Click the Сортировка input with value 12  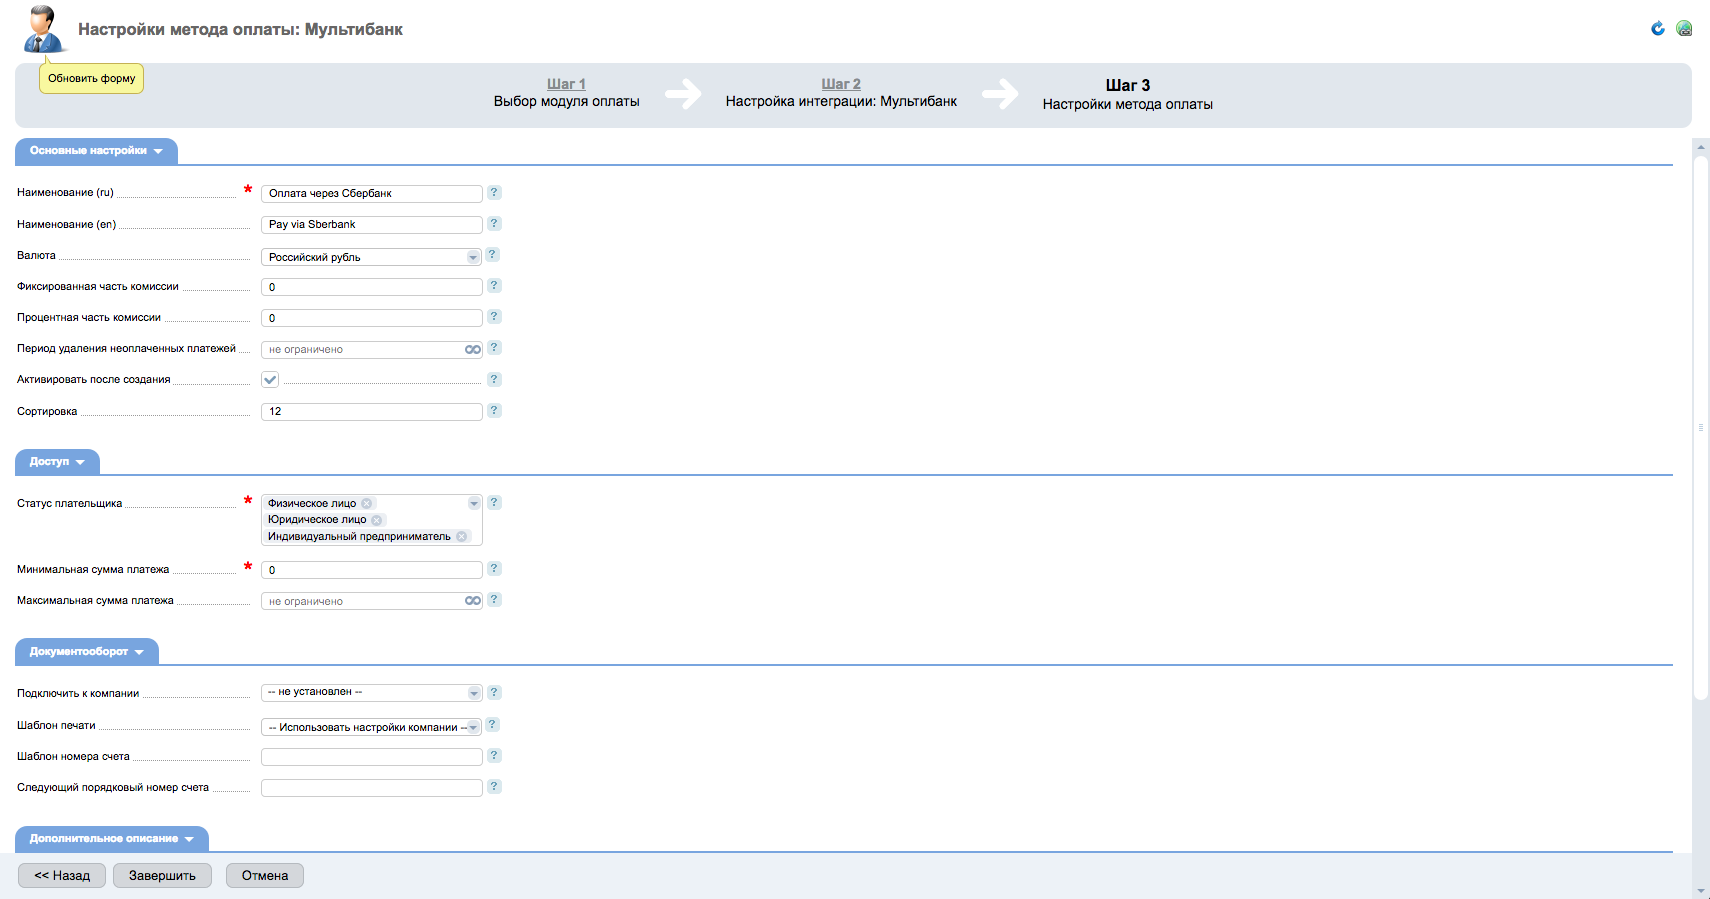pos(372,411)
